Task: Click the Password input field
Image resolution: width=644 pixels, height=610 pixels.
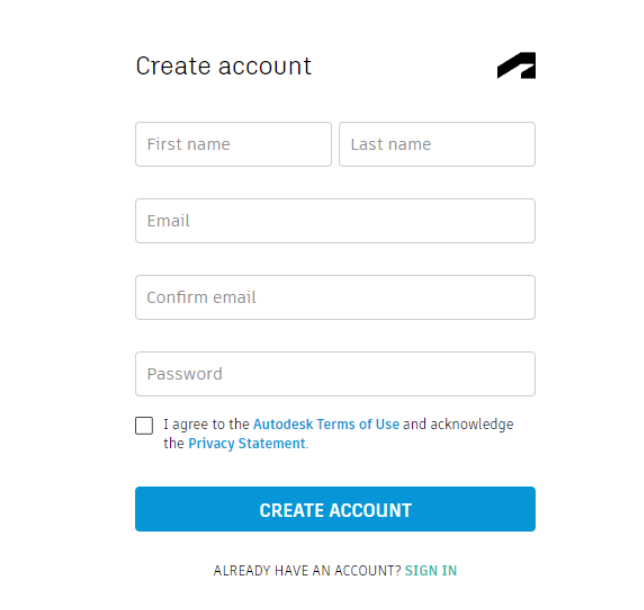Action: coord(335,374)
